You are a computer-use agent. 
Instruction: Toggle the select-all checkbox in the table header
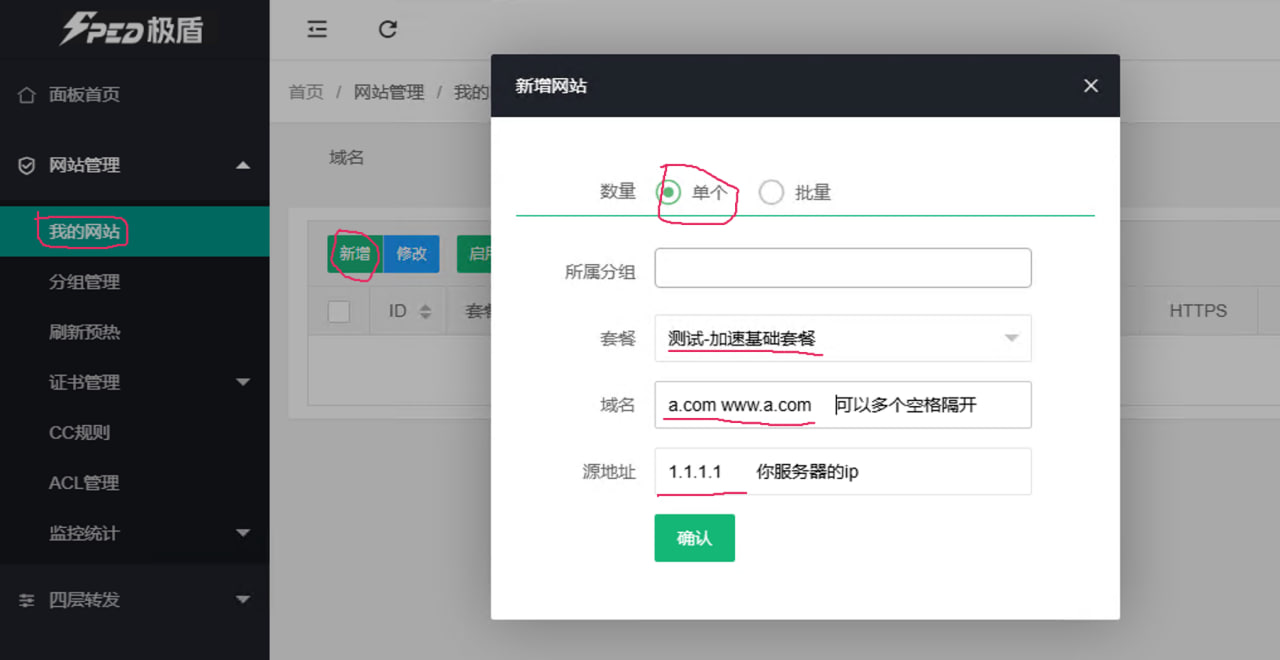338,311
